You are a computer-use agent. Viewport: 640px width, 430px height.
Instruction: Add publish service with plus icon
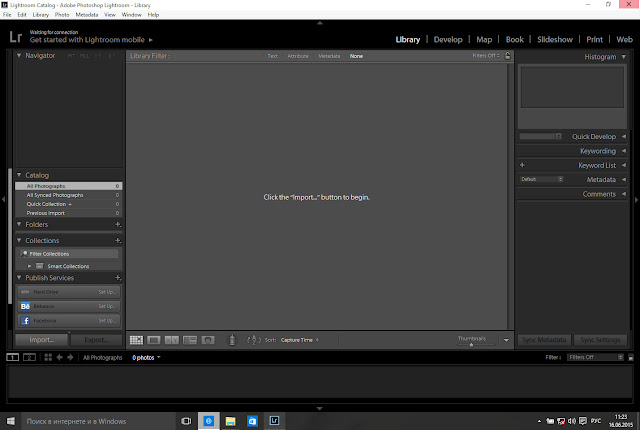[x=118, y=277]
